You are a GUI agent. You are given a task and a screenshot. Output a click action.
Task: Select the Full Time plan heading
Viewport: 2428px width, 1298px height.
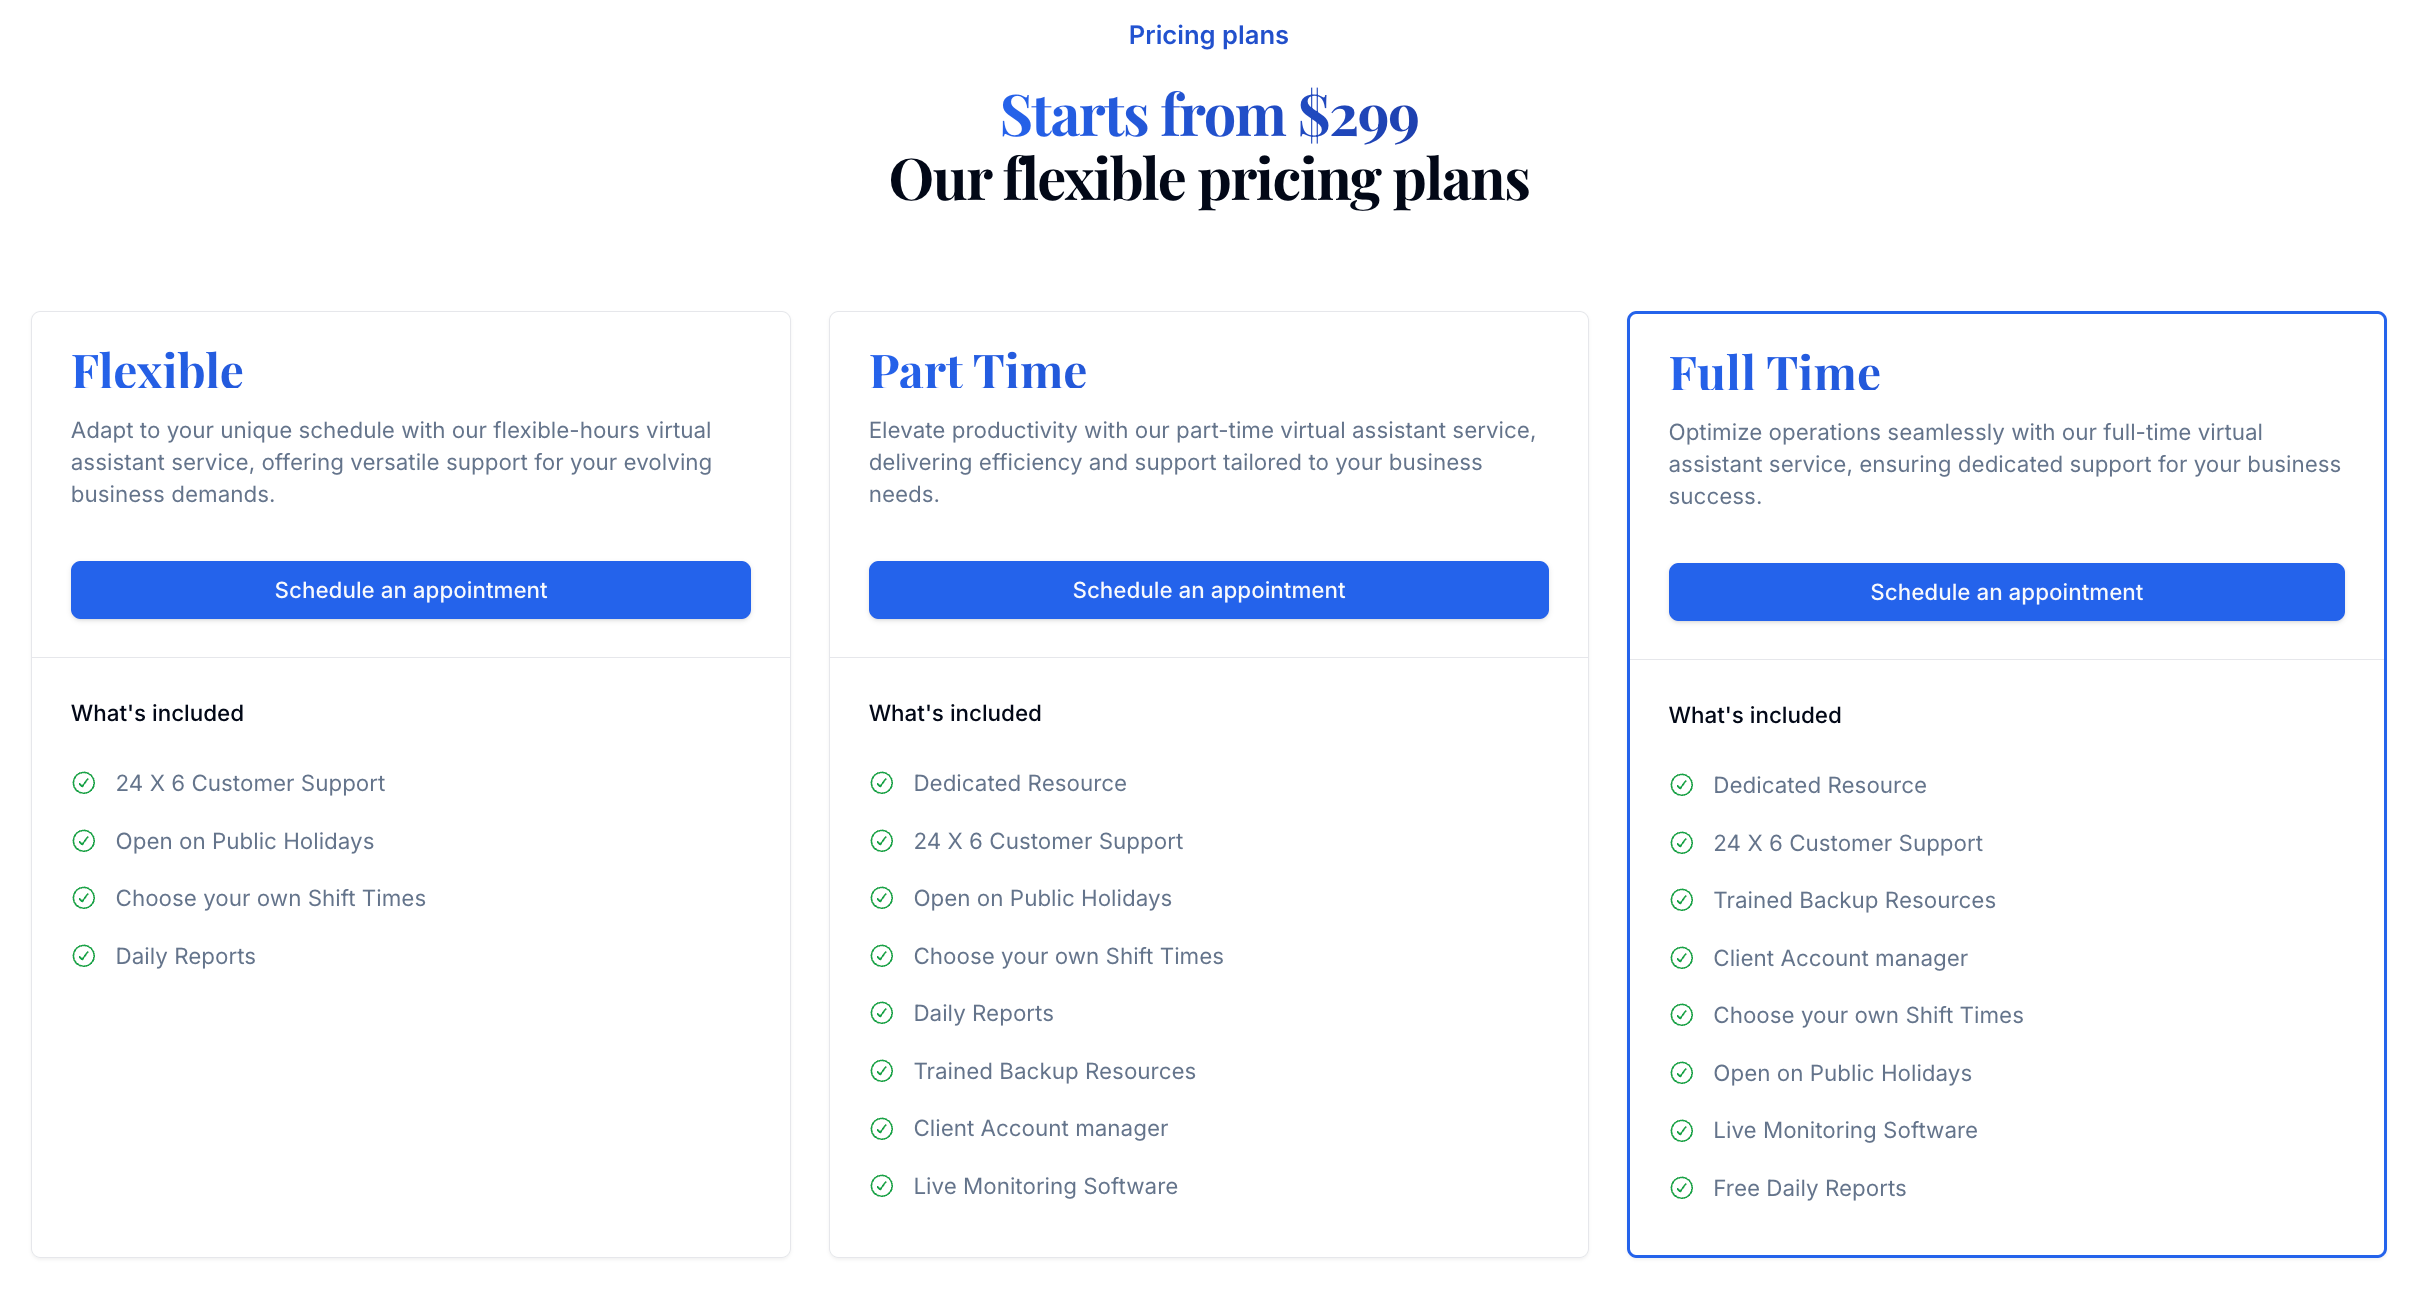(x=1774, y=373)
